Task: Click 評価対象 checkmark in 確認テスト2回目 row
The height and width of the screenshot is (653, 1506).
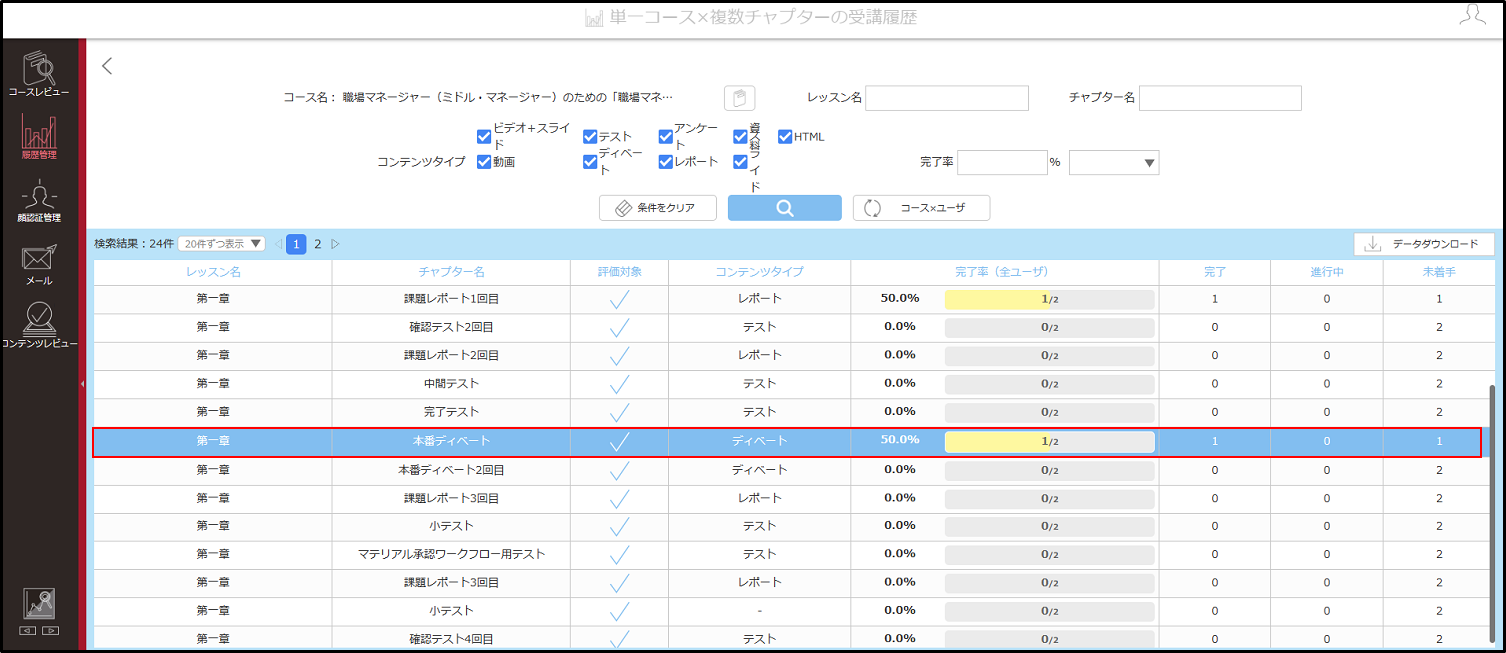Action: click(619, 327)
